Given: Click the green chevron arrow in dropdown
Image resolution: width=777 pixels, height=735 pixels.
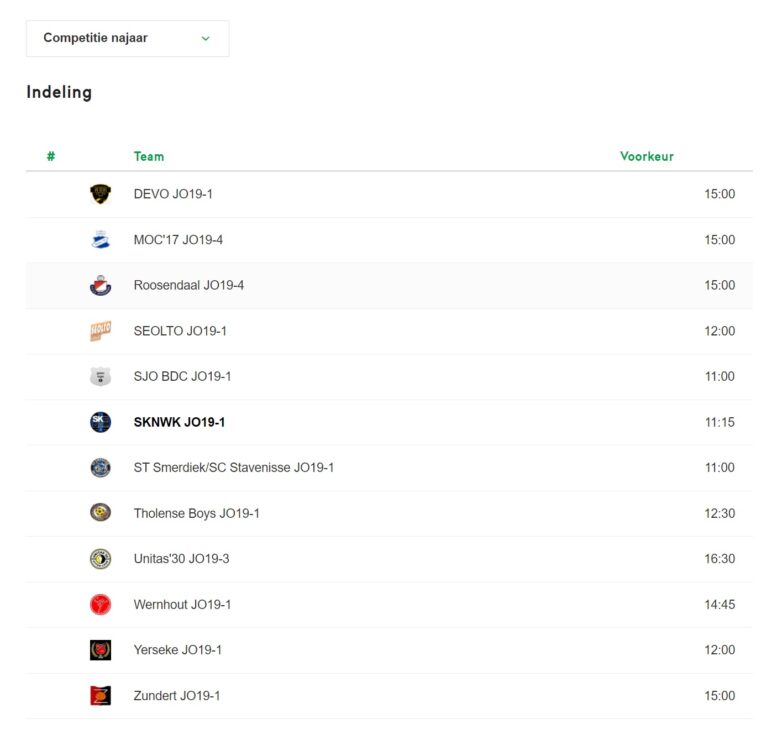Looking at the screenshot, I should pos(205,38).
